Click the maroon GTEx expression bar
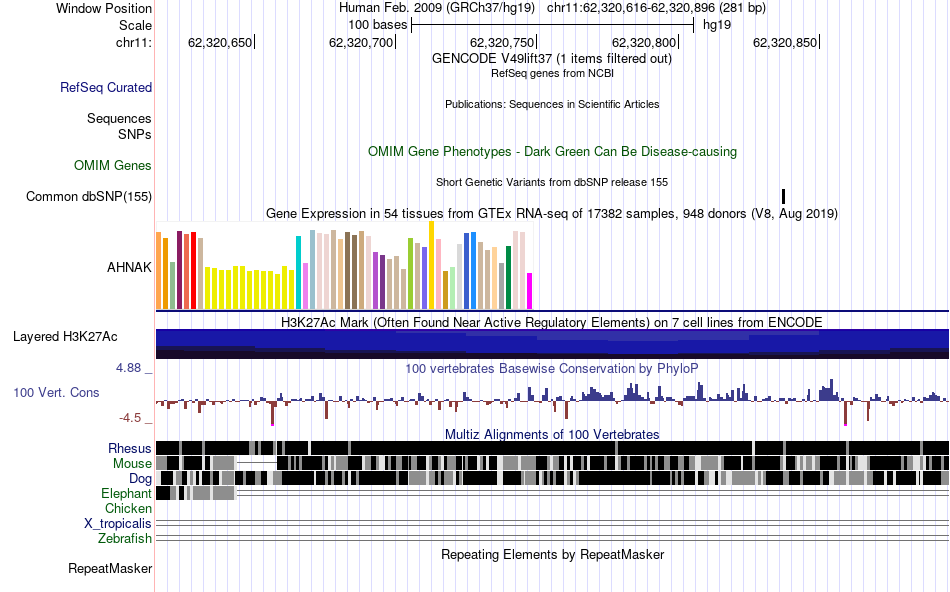The width and height of the screenshot is (950, 592). pos(179,270)
